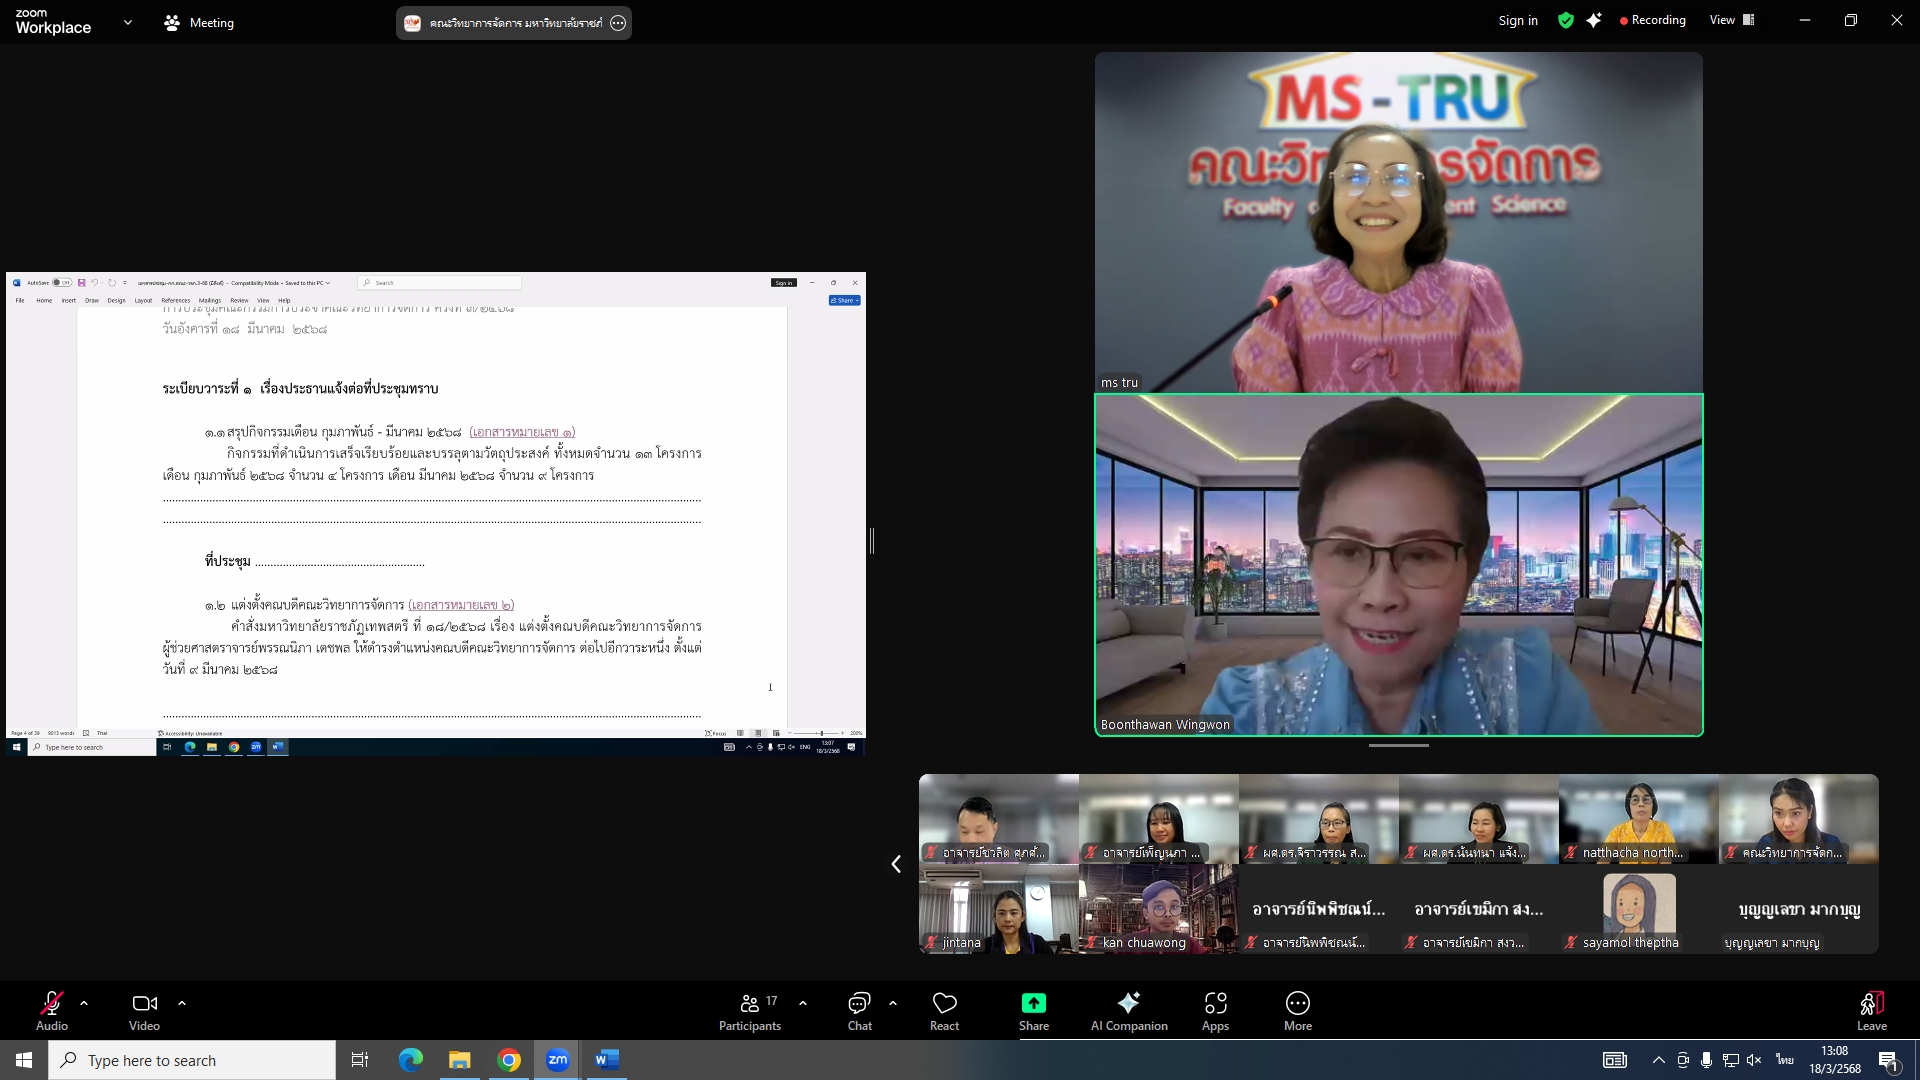Open the More options menu
Screen dimensions: 1920x1080
pyautogui.click(x=1297, y=1010)
